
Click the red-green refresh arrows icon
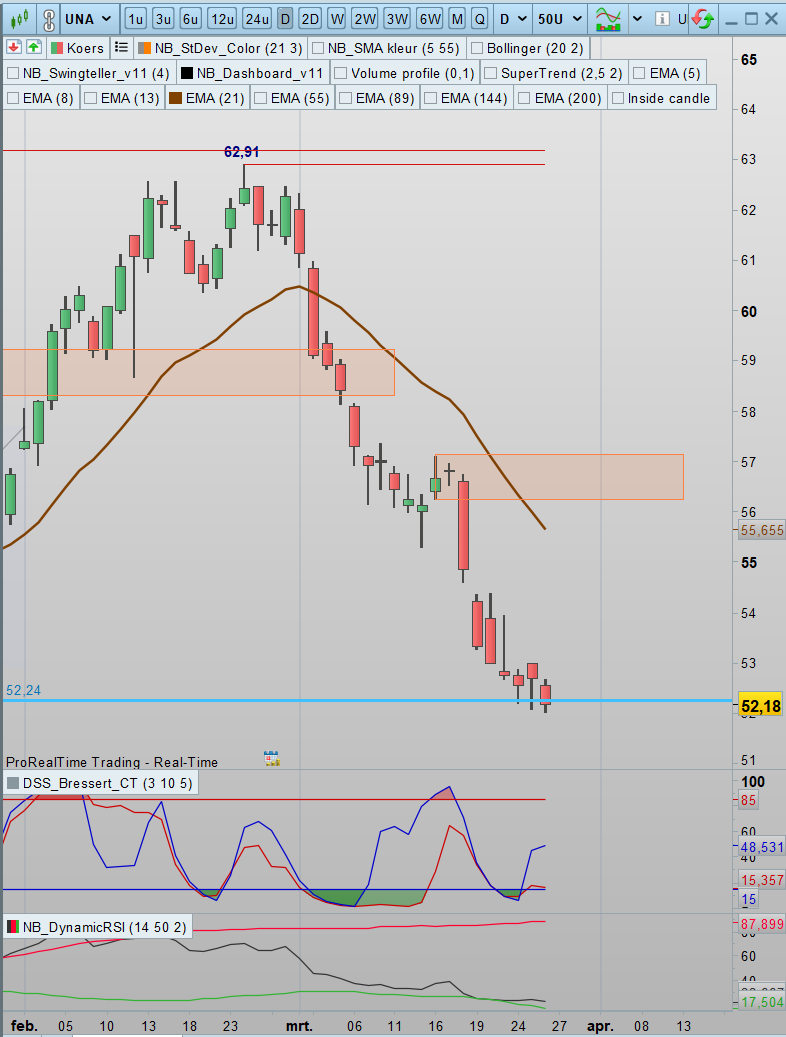[x=703, y=19]
